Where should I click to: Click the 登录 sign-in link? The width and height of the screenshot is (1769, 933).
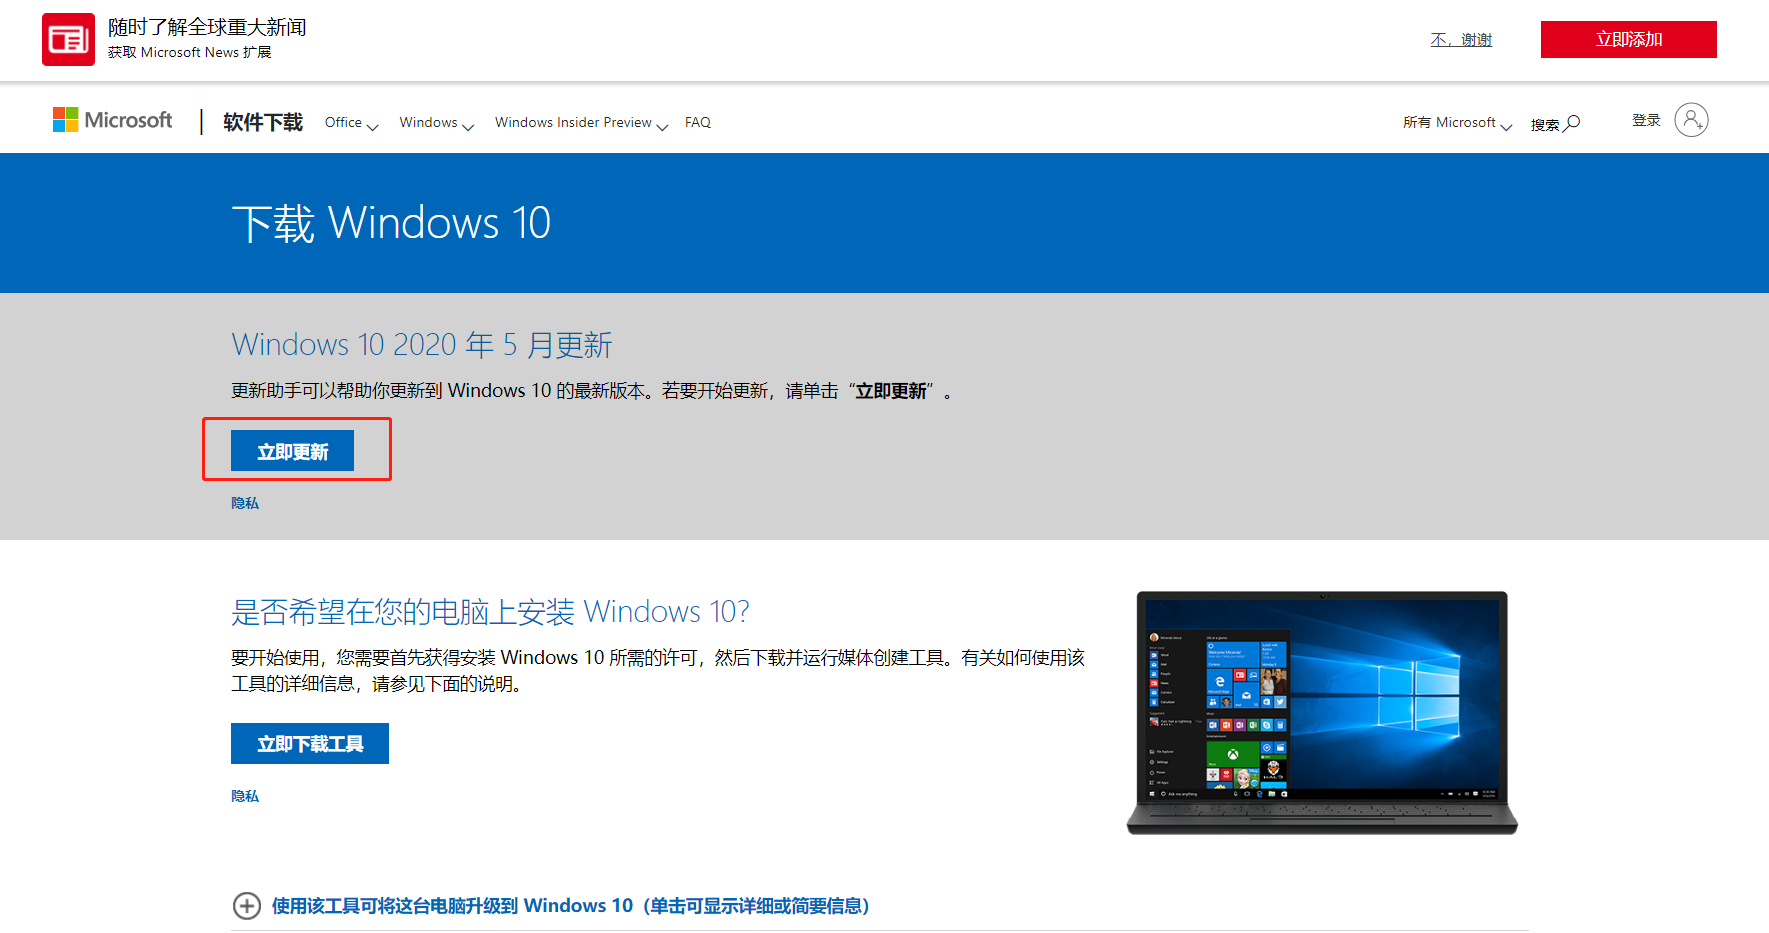click(x=1646, y=120)
